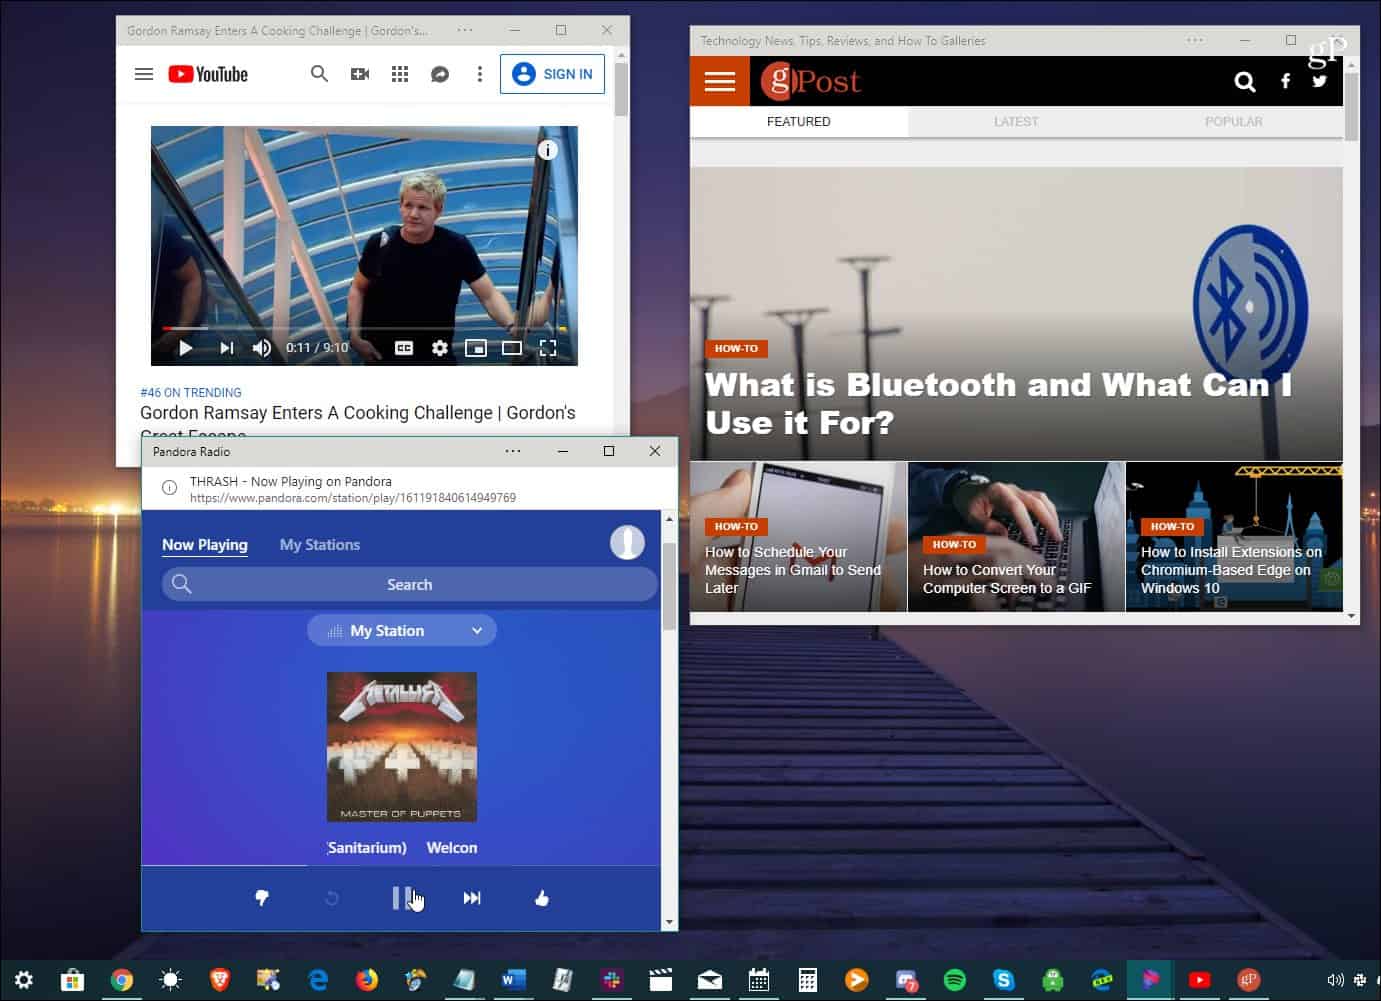Open the volume control in system tray
The width and height of the screenshot is (1381, 1001).
[x=1335, y=980]
